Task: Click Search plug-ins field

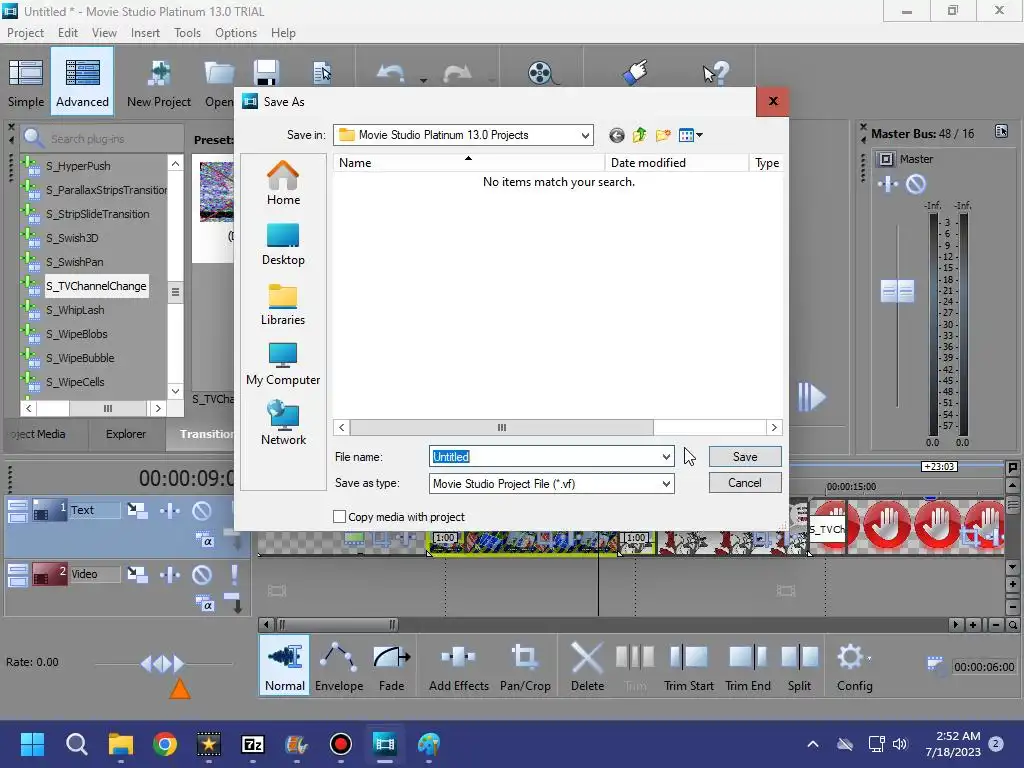Action: click(103, 138)
